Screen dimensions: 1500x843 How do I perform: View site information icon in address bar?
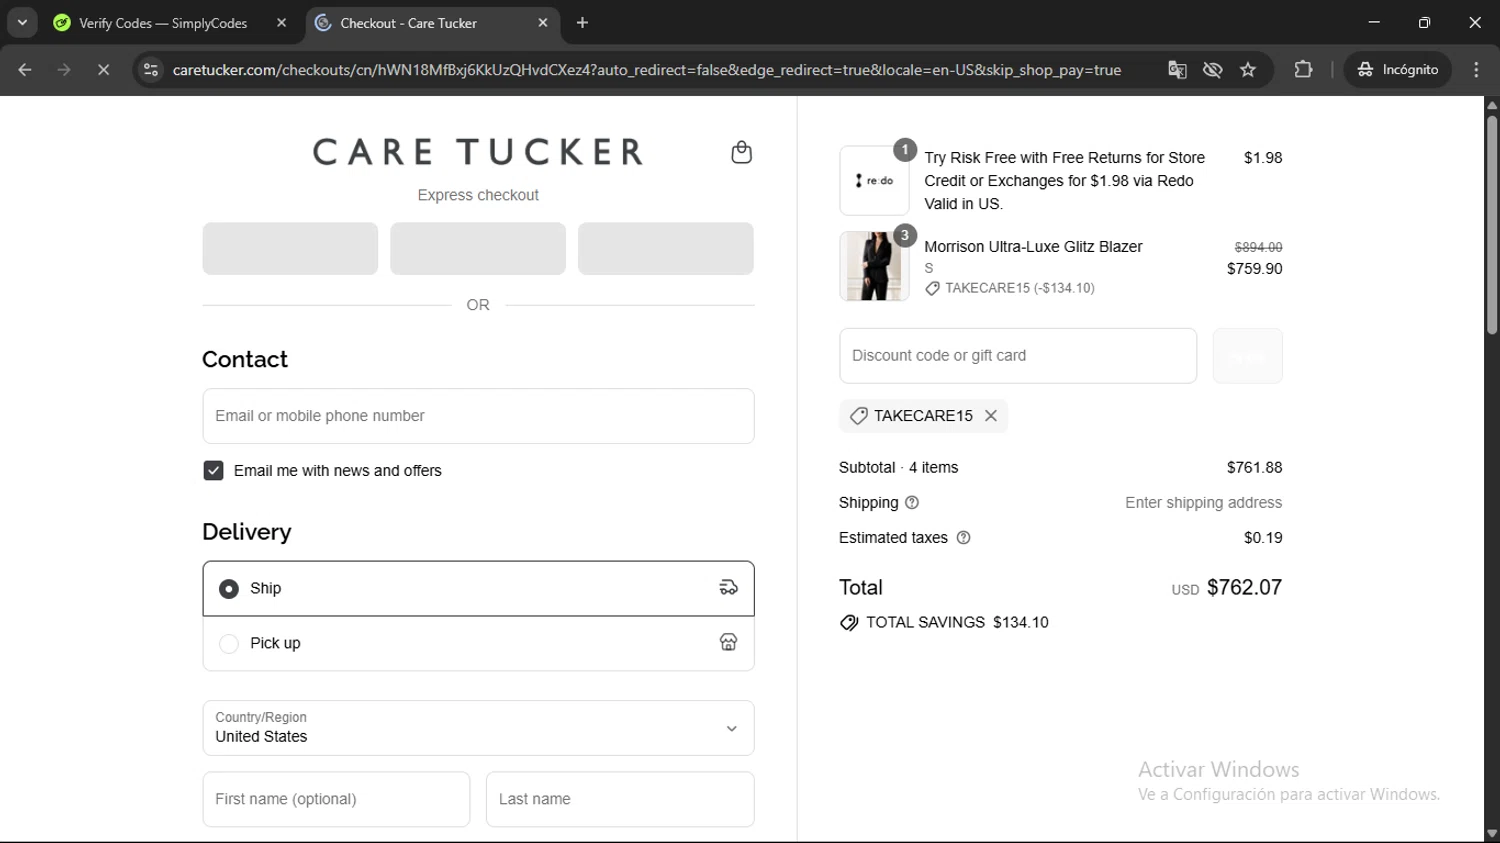point(151,70)
